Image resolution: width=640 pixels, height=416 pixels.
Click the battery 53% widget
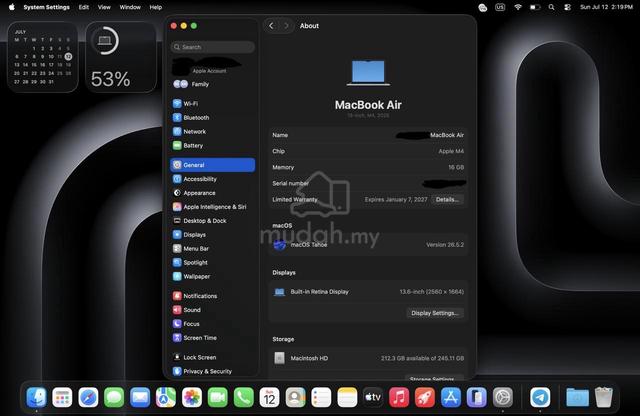pyautogui.click(x=121, y=57)
